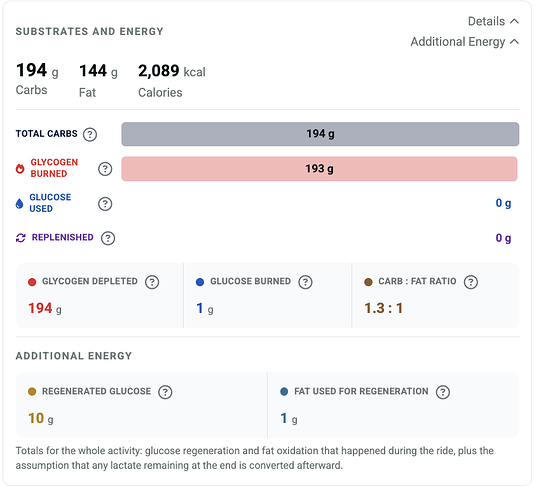Viewport: 548px width, 500px height.
Task: Click the pink Glycogen Burned 193 g bar
Action: [x=319, y=169]
